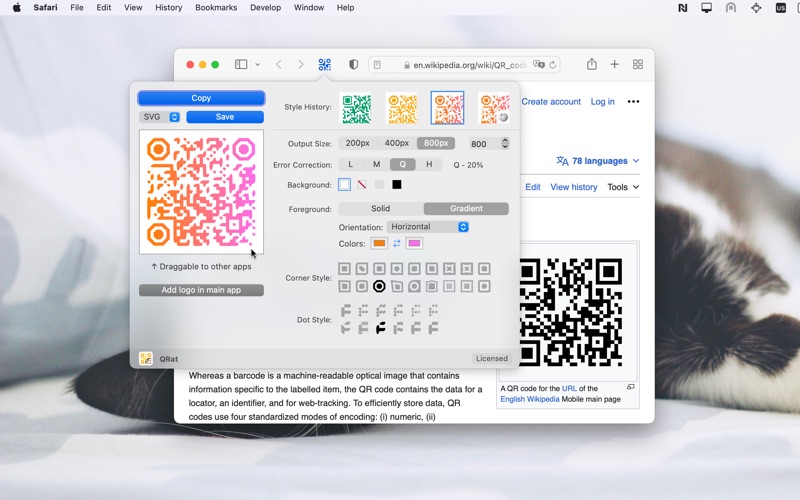The image size is (800, 500).
Task: Click the Log in link
Action: (603, 102)
